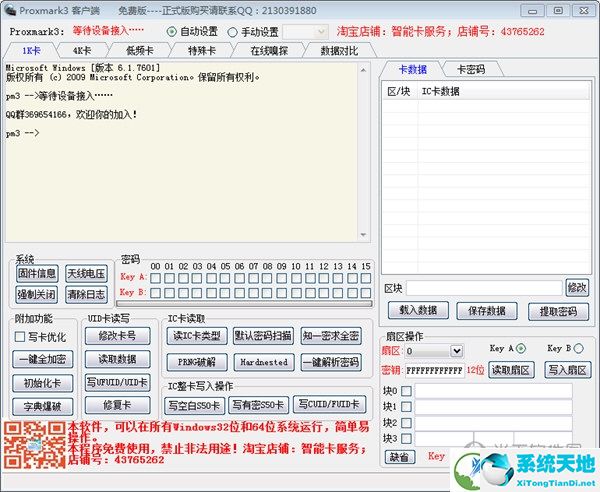Viewport: 600px width, 492px height.
Task: Click the 一键解析密码 button
Action: [331, 362]
